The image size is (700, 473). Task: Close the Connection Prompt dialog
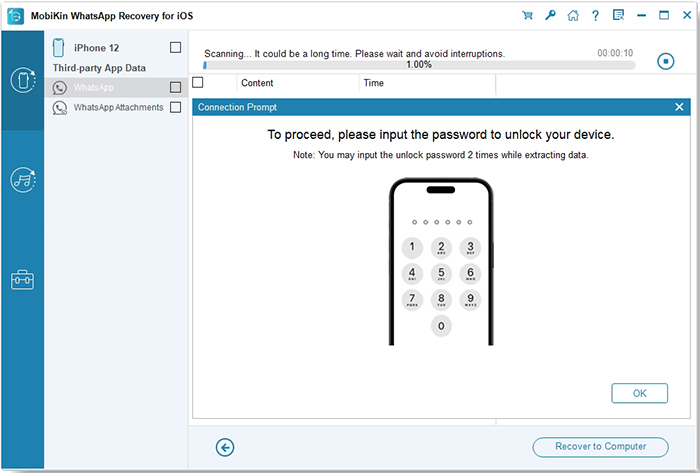(679, 107)
